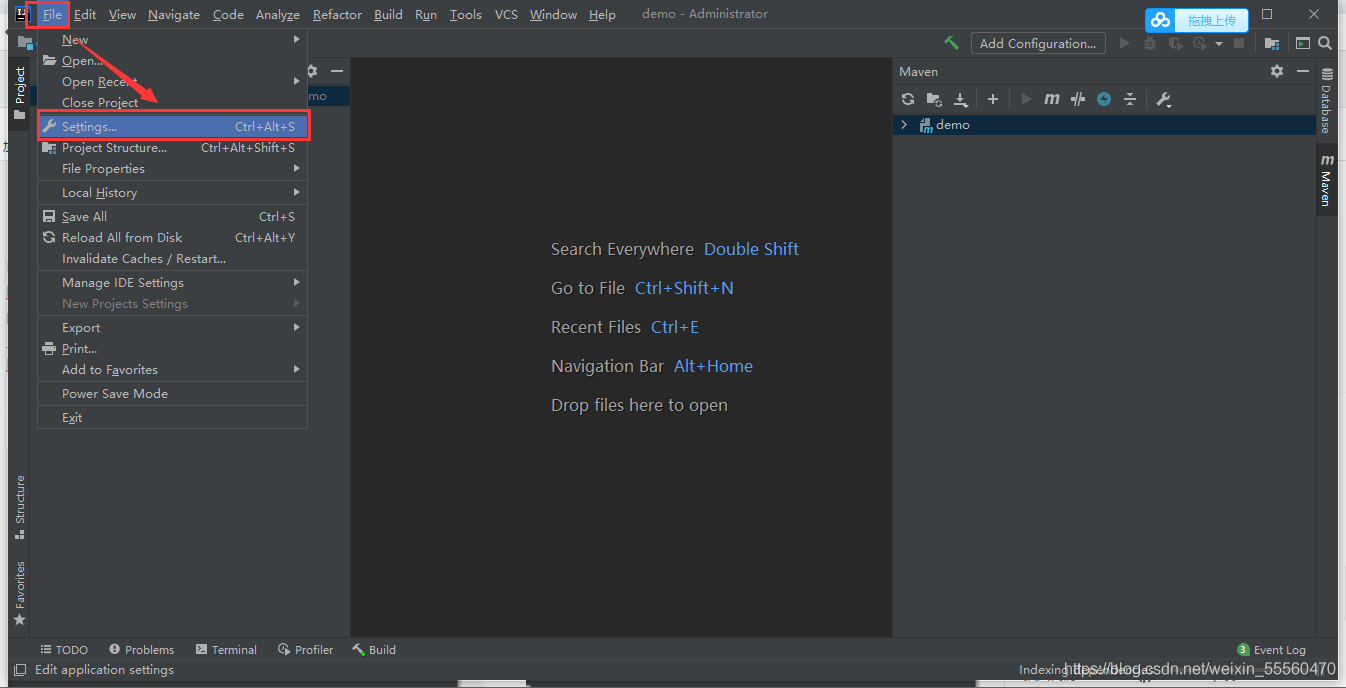Choose Print... from File menu

click(172, 349)
